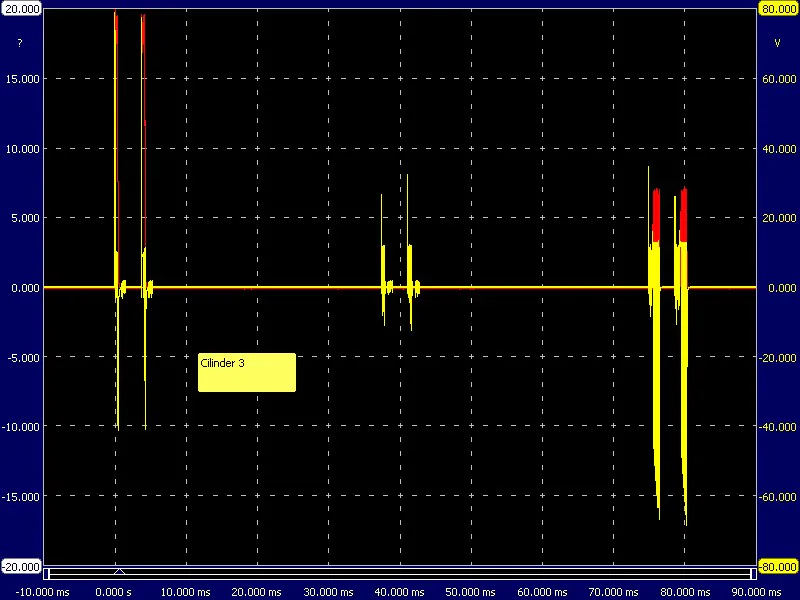Click the -20.000 lower left axis limit box
The width and height of the screenshot is (800, 600).
click(x=22, y=567)
